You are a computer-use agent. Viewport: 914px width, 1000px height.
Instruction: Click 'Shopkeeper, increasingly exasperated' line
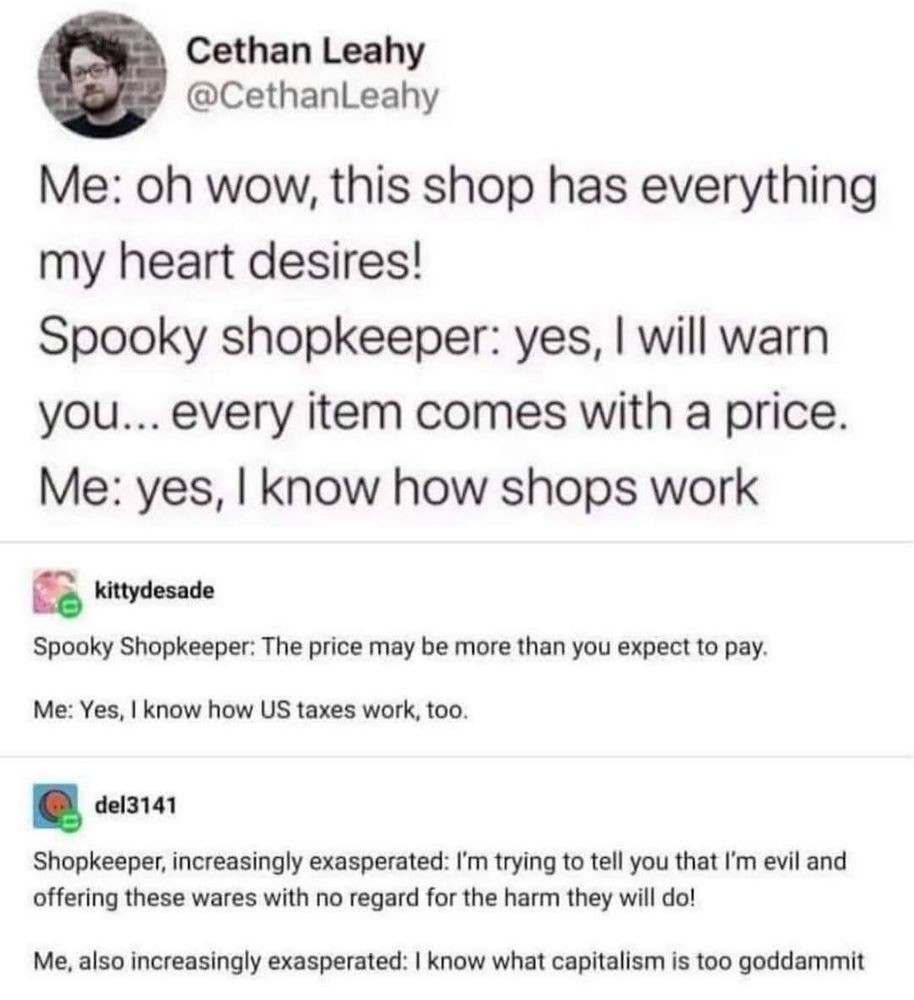pyautogui.click(x=439, y=862)
